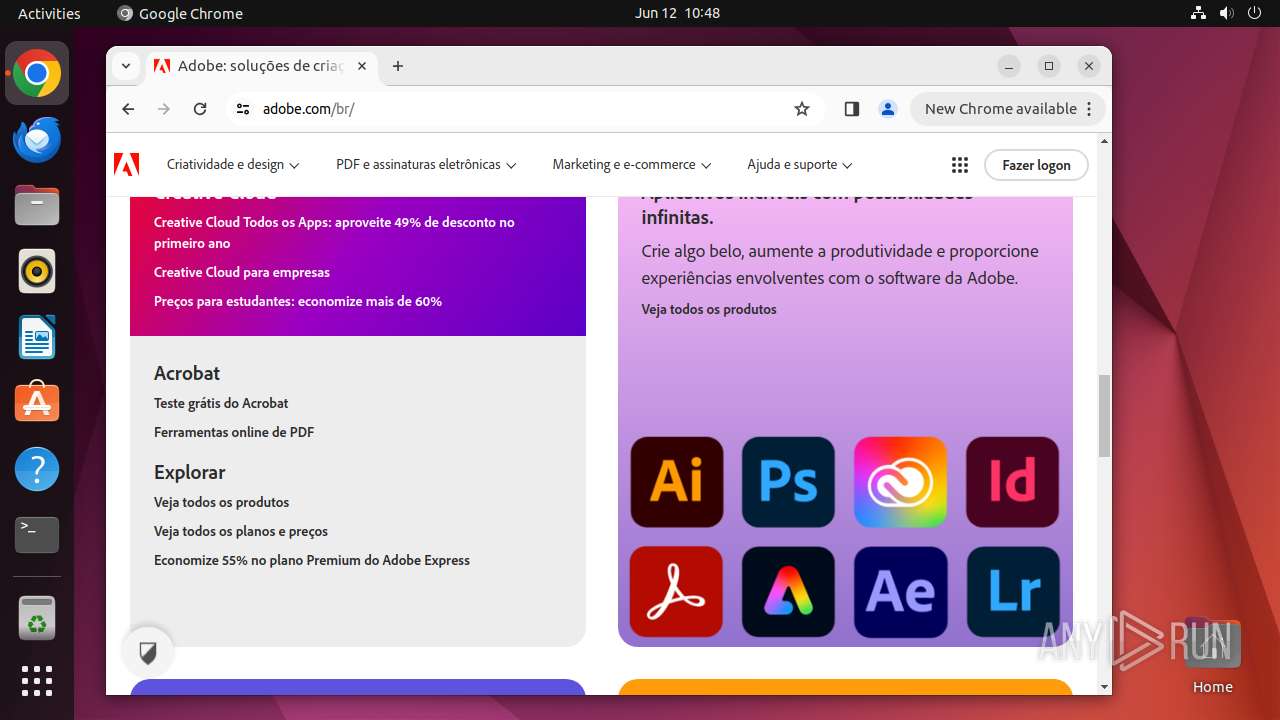The width and height of the screenshot is (1280, 720).
Task: View site information icon in address bar
Action: click(x=243, y=109)
